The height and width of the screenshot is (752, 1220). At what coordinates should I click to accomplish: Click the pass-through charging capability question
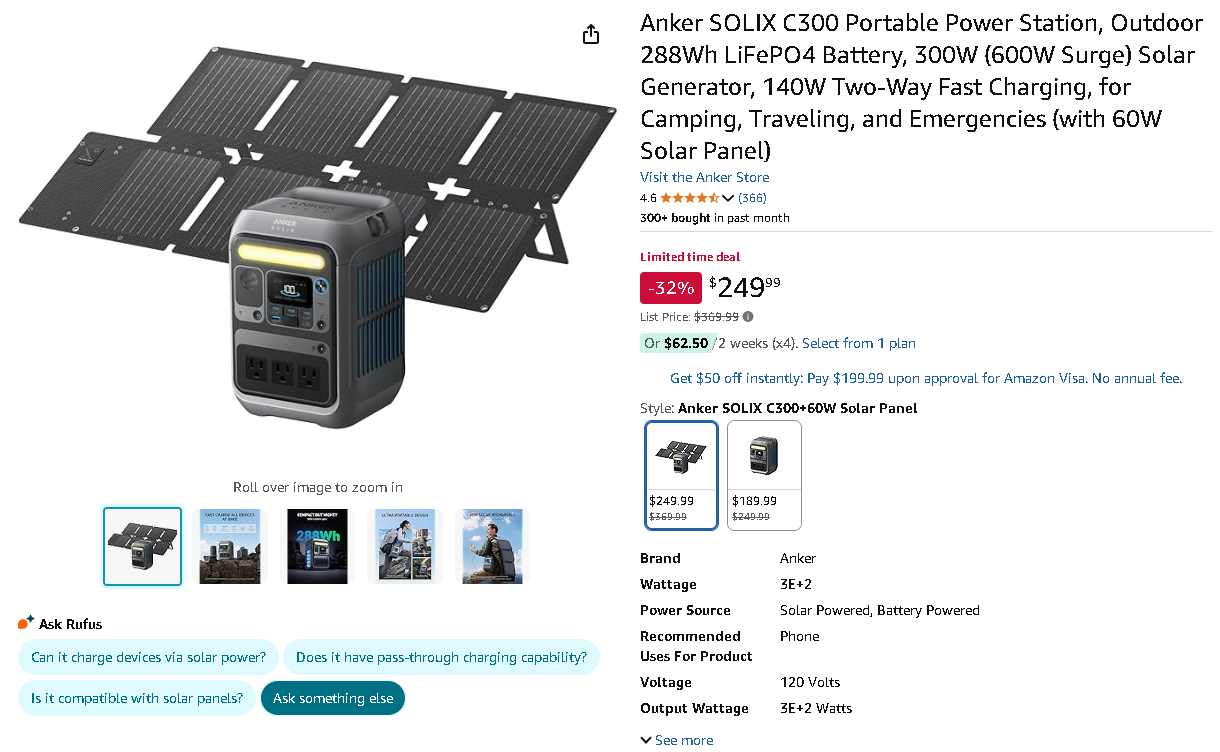[441, 657]
